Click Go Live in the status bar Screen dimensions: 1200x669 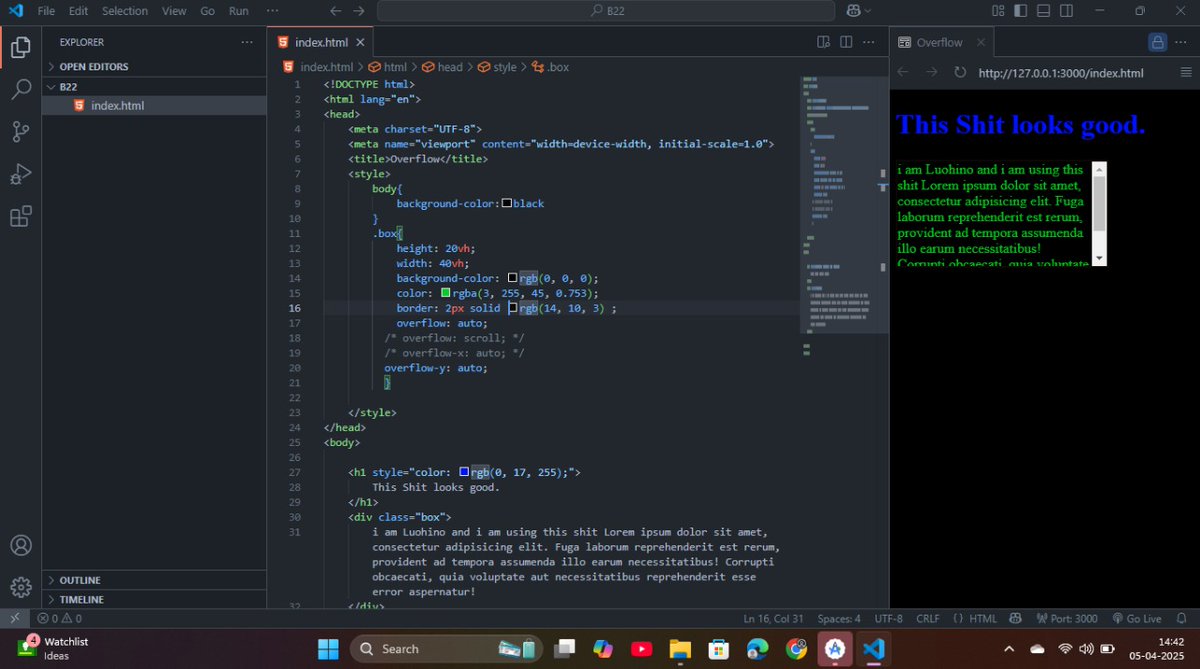click(x=1137, y=618)
